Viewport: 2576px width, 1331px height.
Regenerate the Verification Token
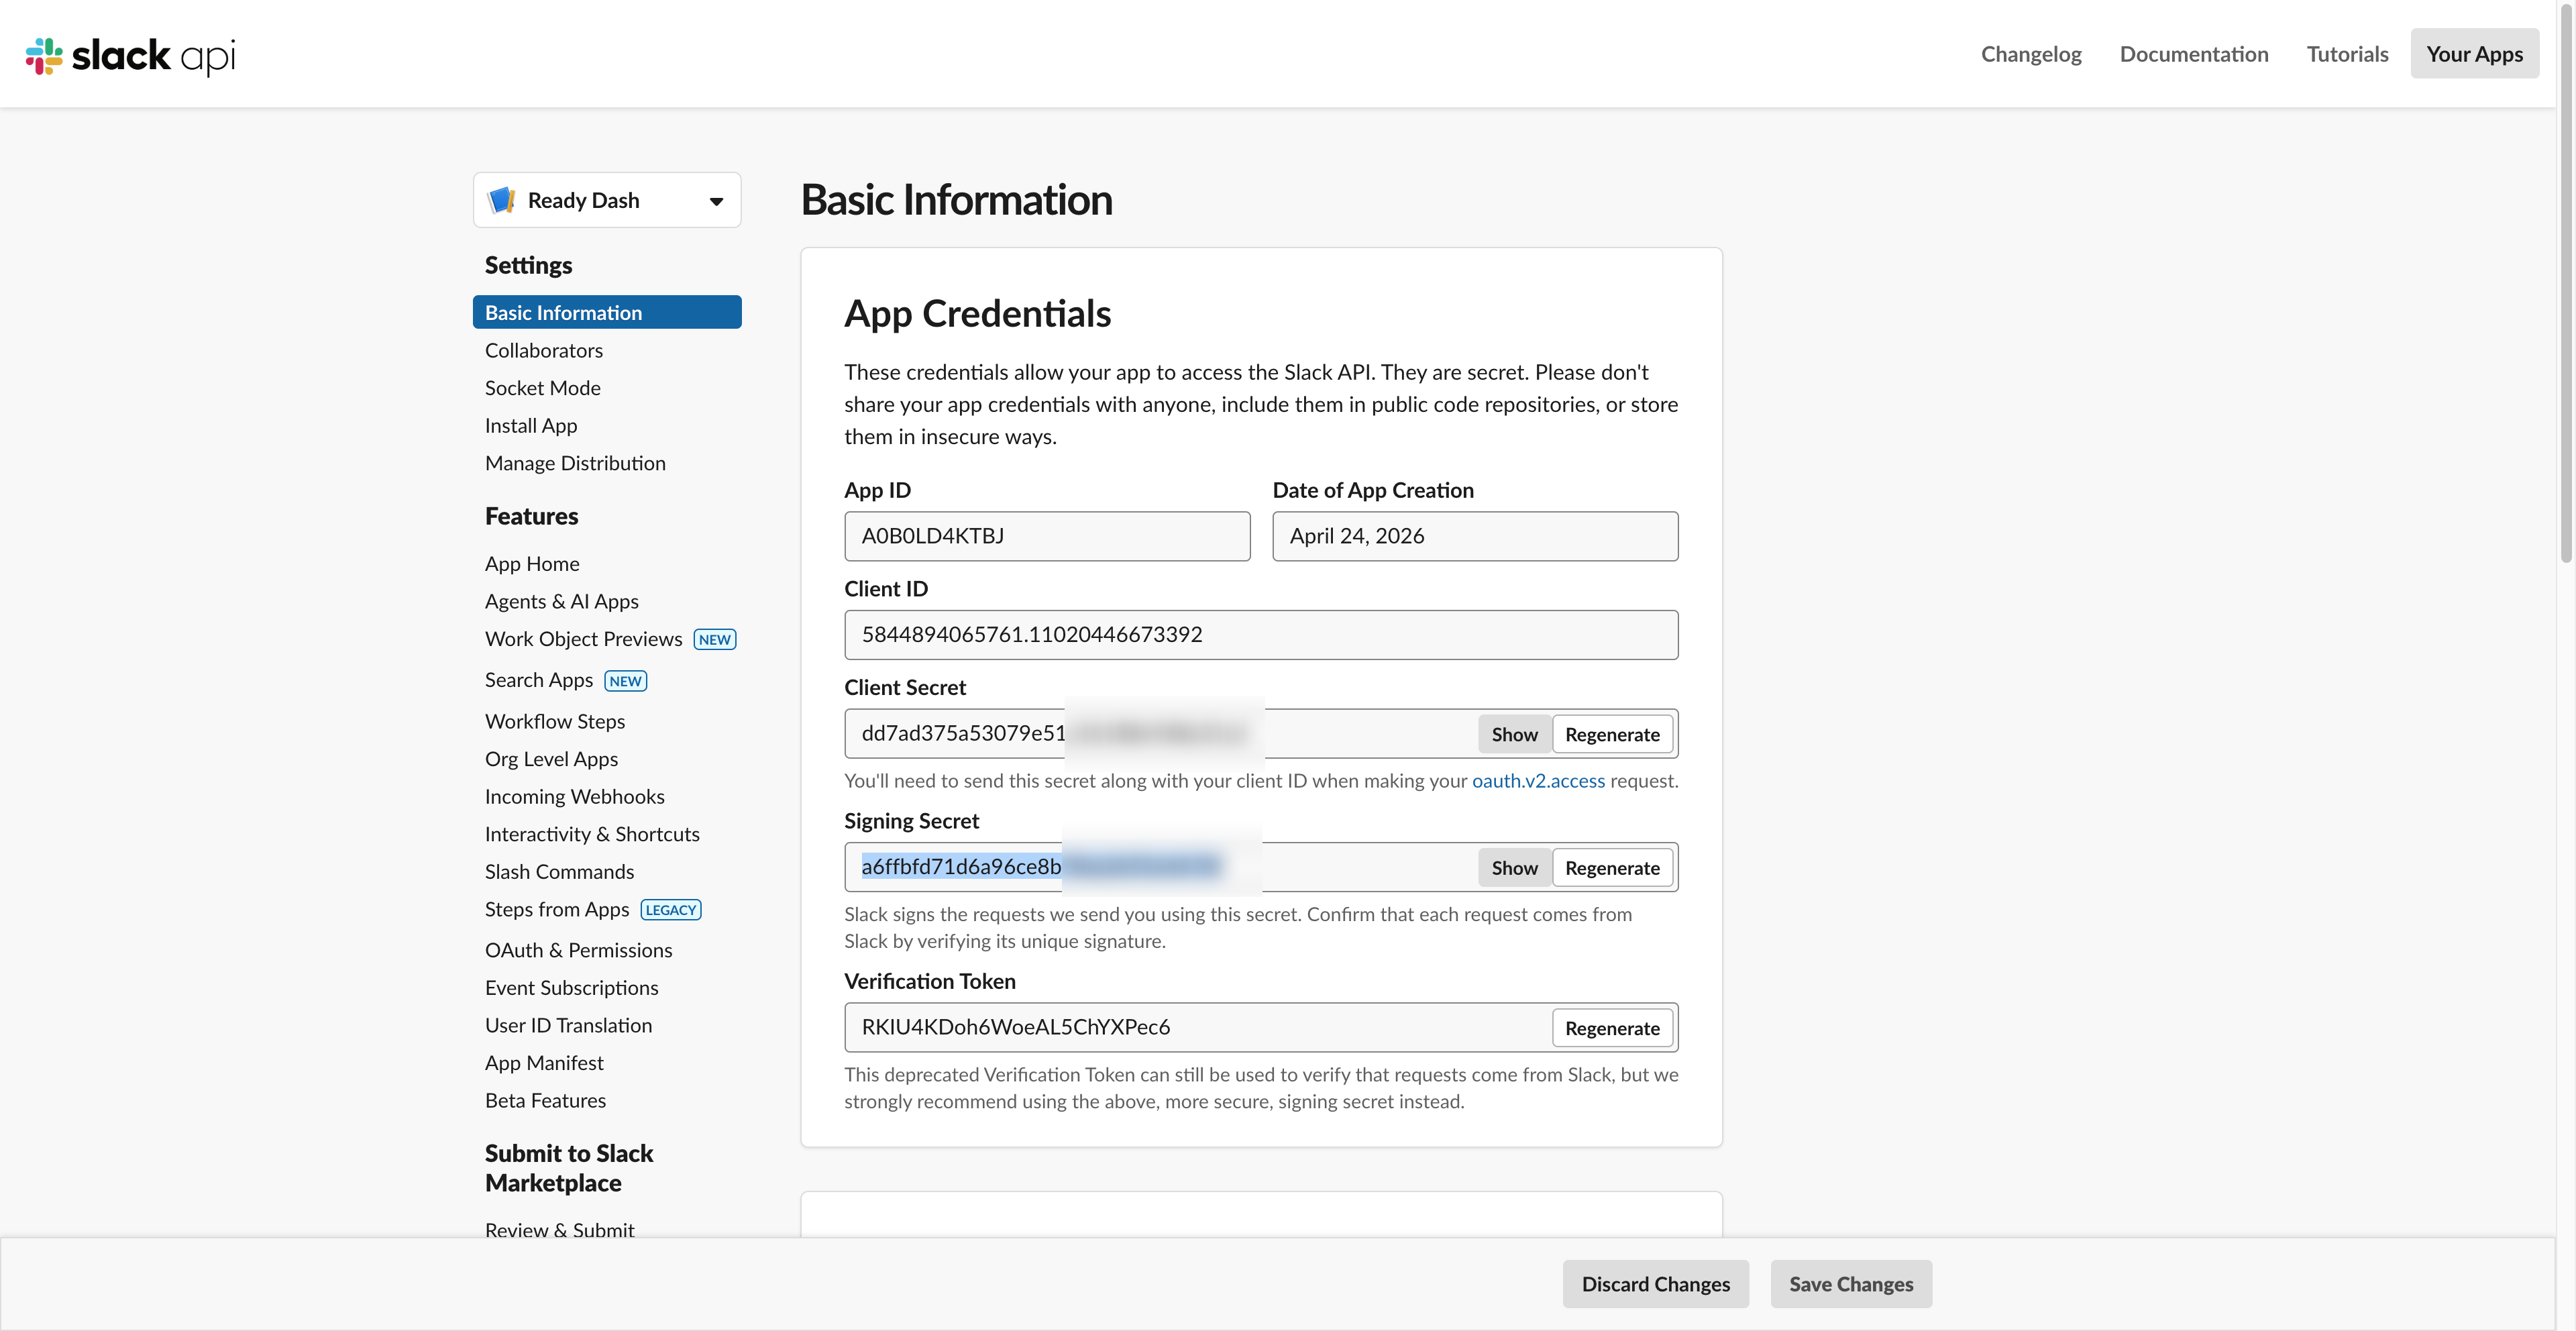1612,1027
